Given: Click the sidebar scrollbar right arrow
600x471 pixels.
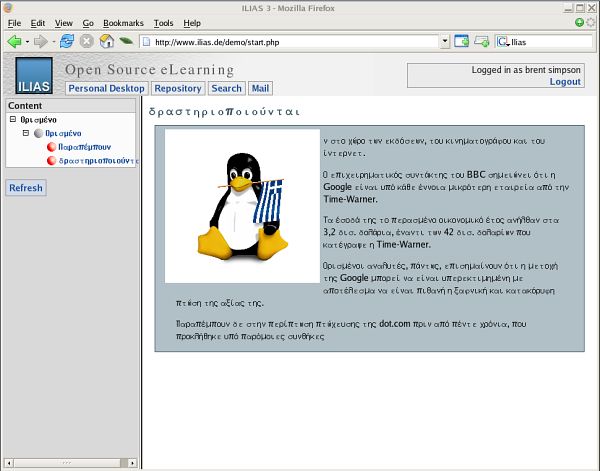Looking at the screenshot, I should coord(132,463).
